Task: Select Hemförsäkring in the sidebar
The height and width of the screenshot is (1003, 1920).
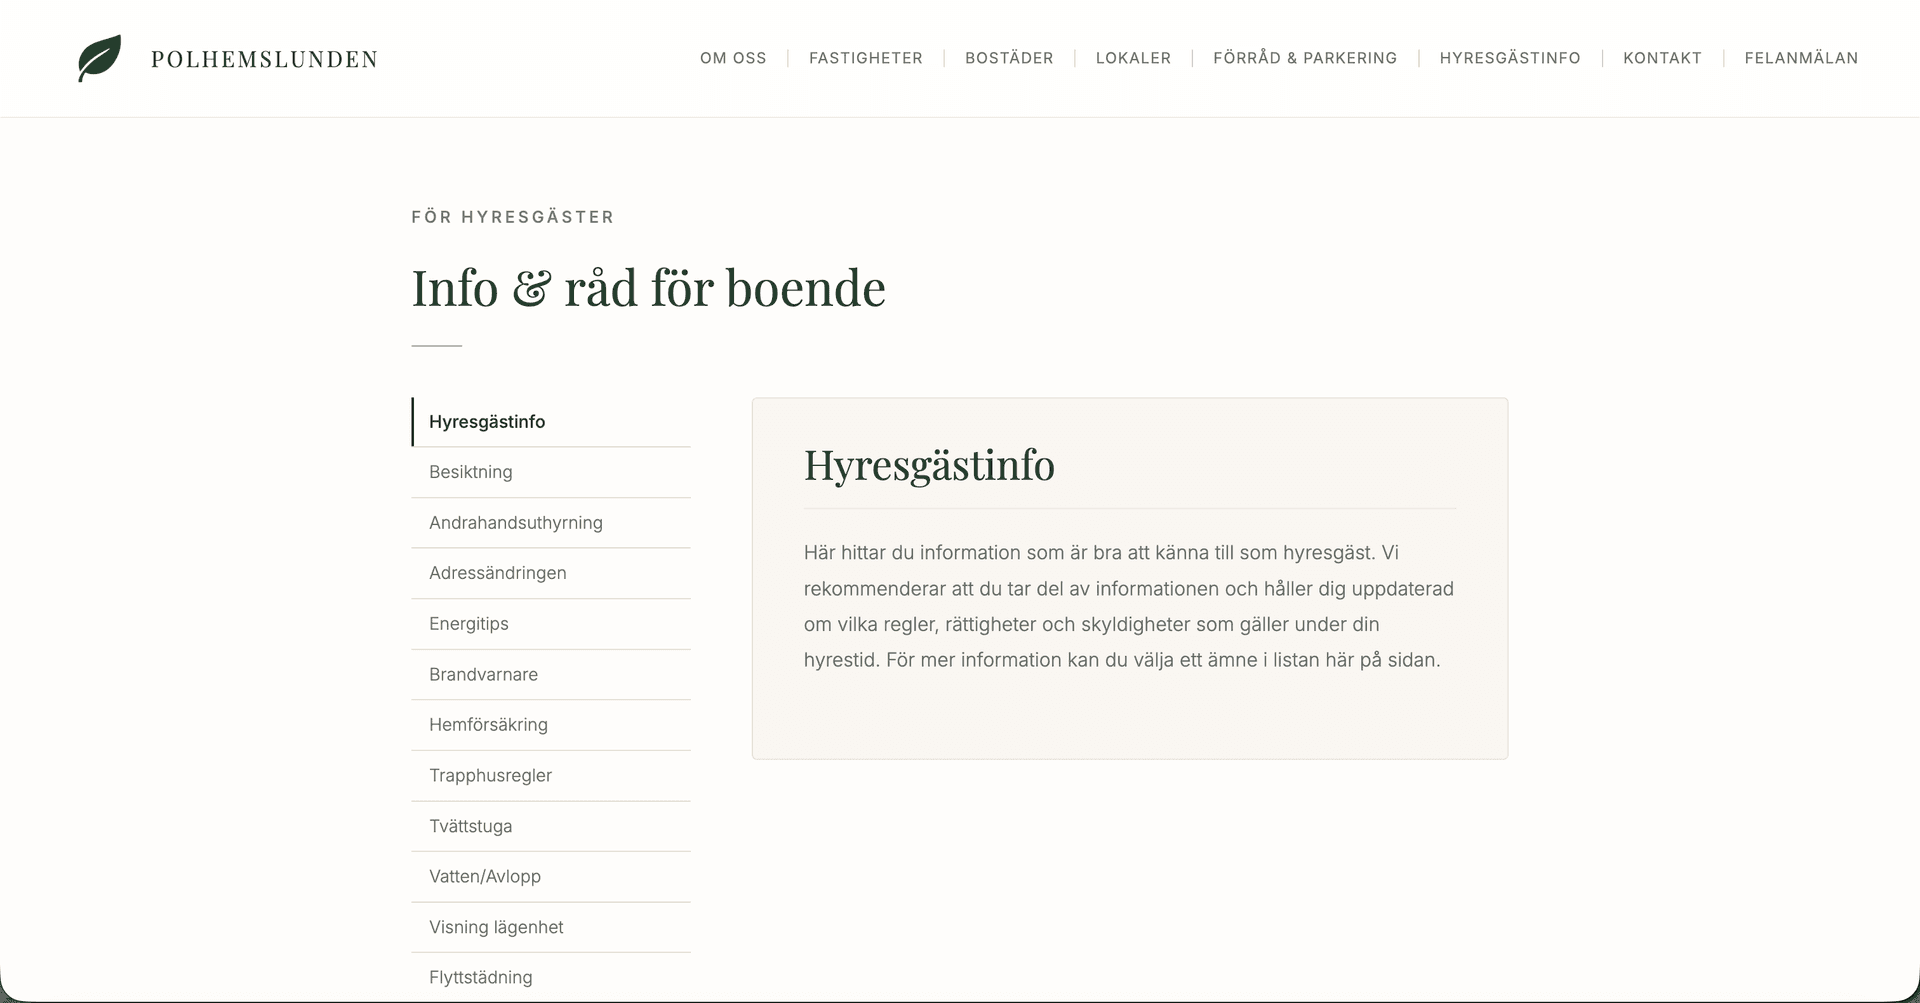Action: click(x=551, y=725)
